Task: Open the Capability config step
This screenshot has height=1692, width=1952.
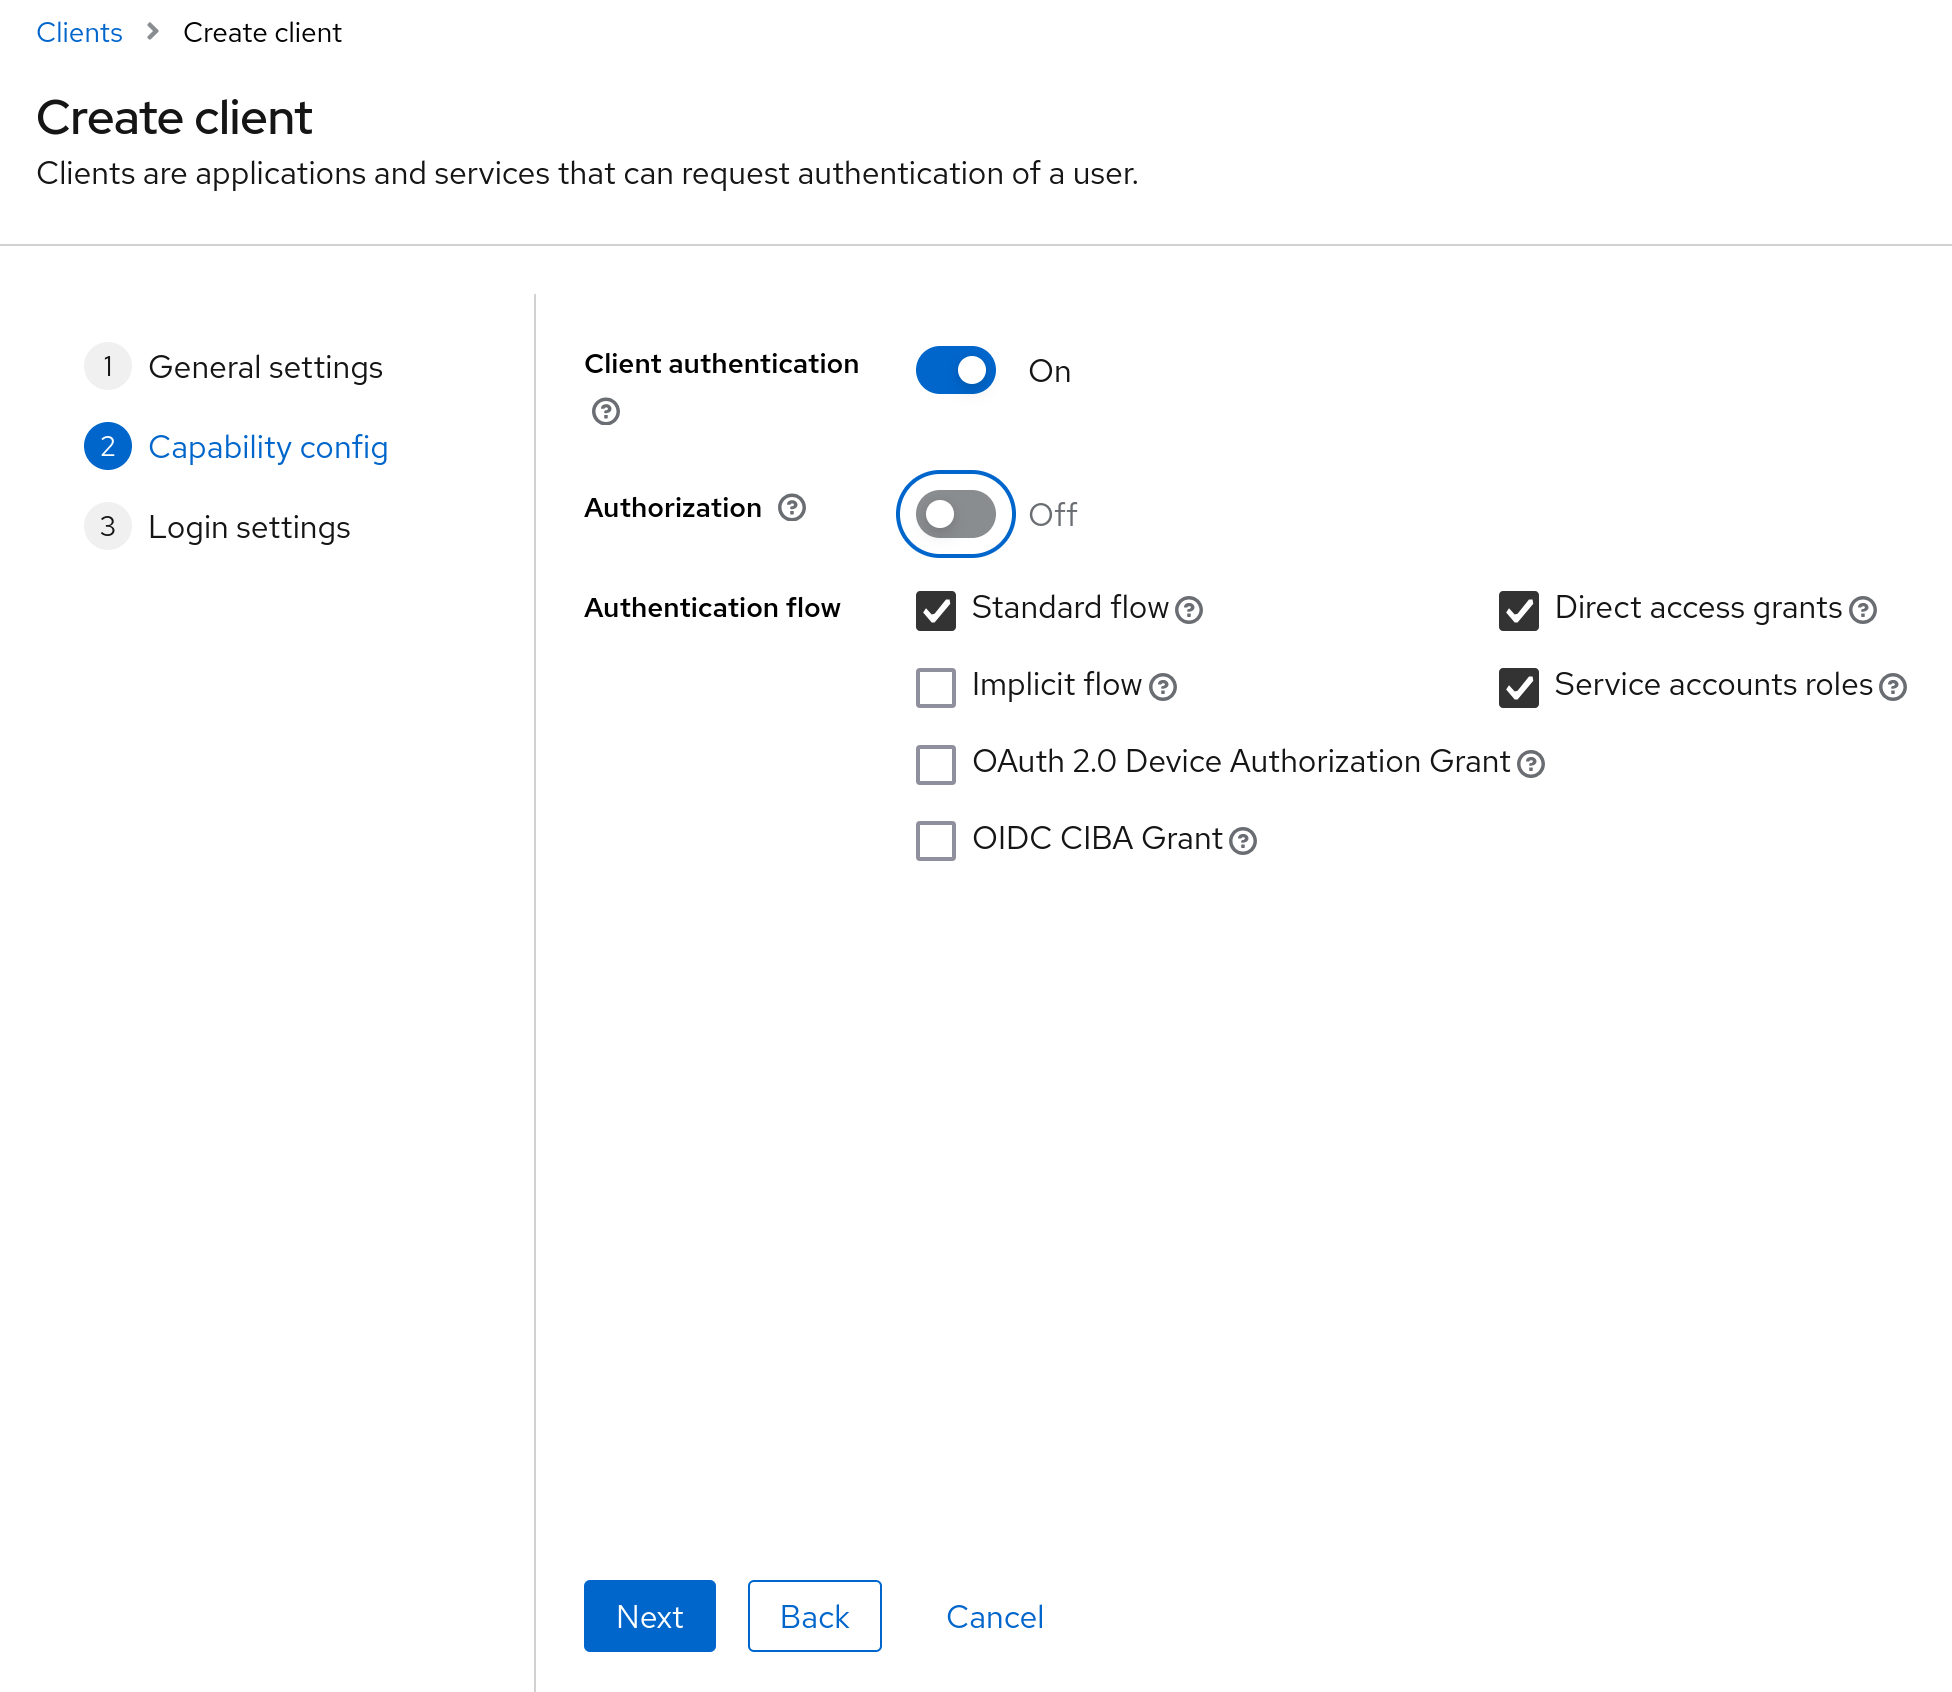Action: 268,447
